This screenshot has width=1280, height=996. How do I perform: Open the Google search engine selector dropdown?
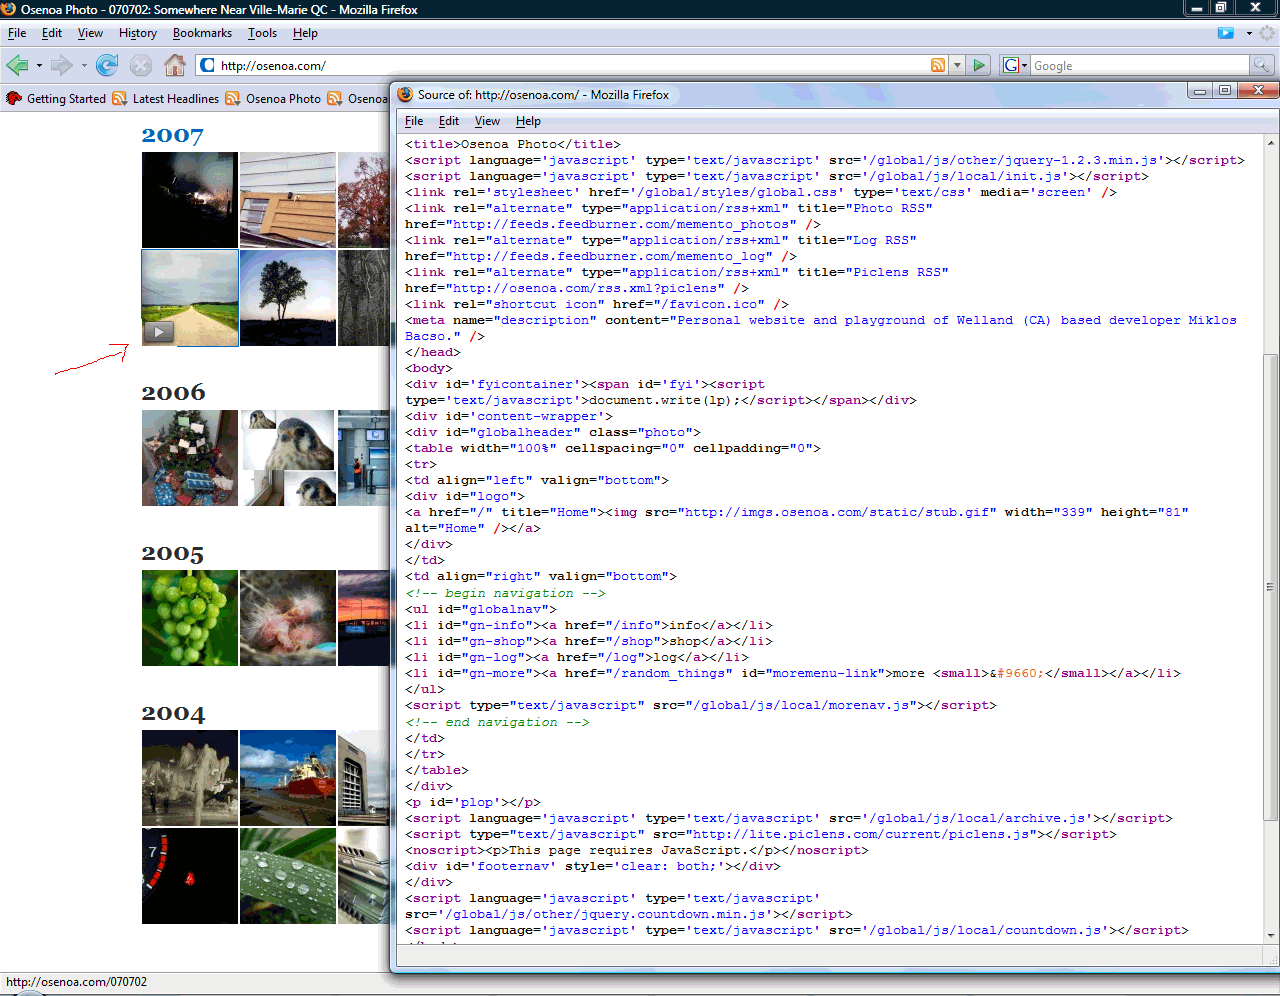coord(1015,66)
